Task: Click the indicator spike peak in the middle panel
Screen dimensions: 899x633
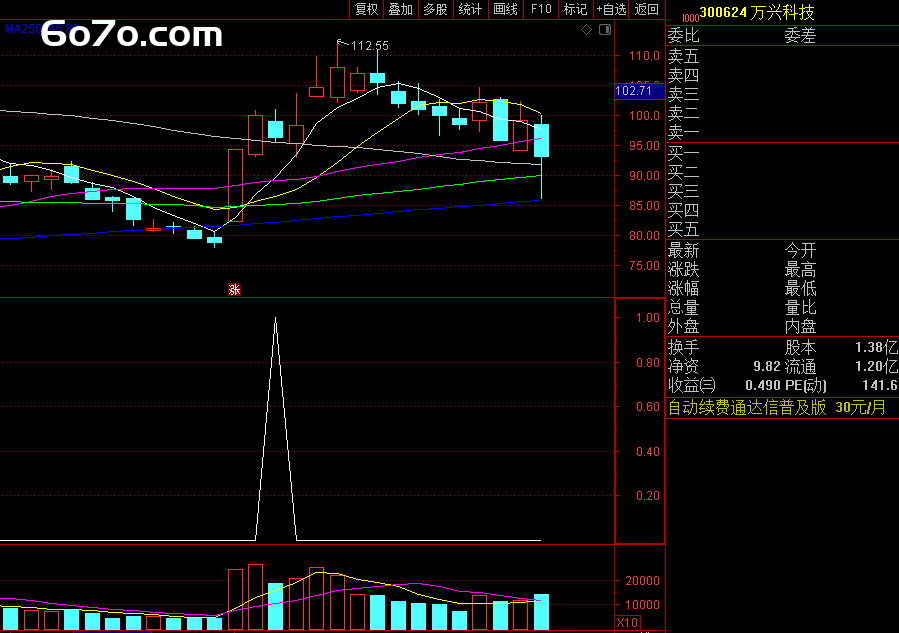Action: click(276, 319)
